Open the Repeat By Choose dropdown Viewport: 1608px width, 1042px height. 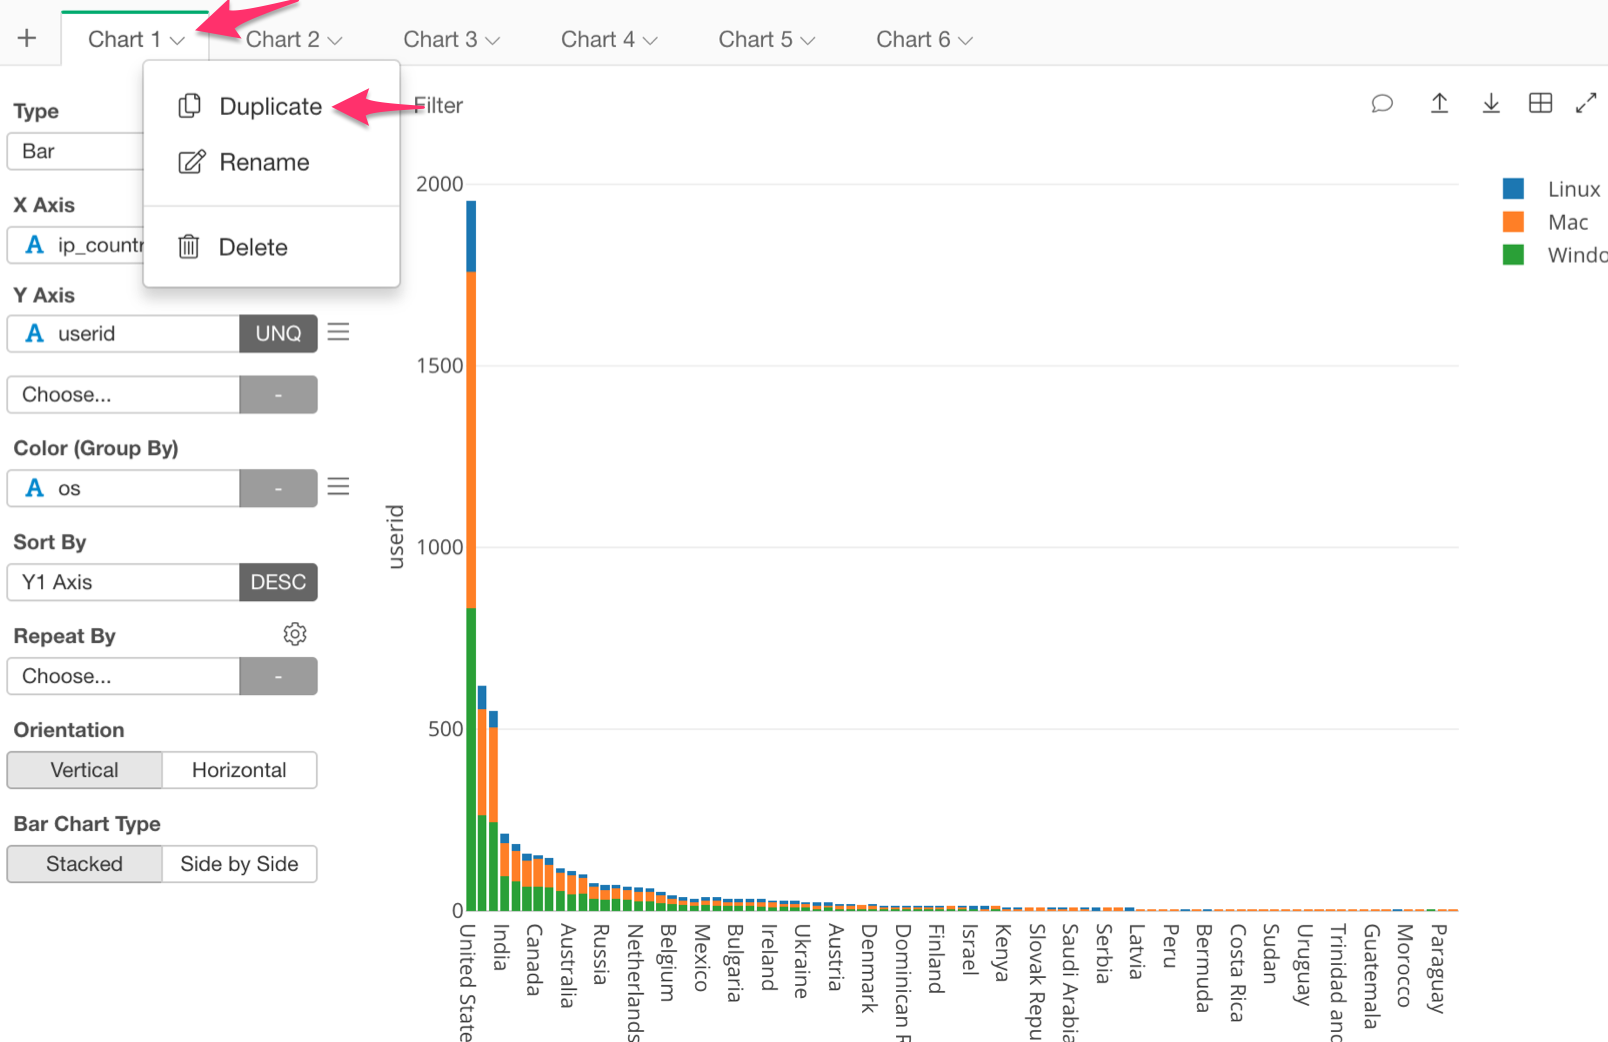point(123,676)
